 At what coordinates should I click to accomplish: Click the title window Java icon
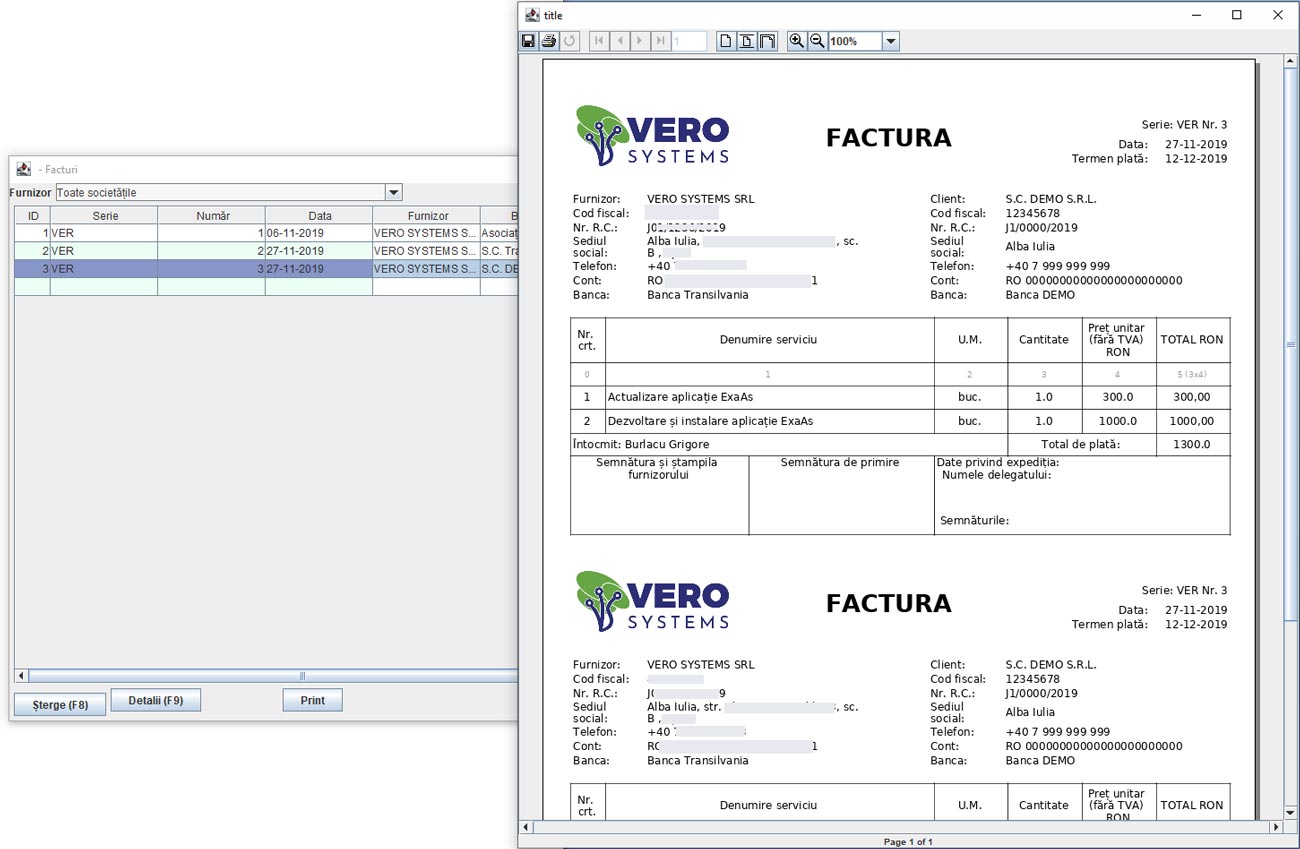532,15
